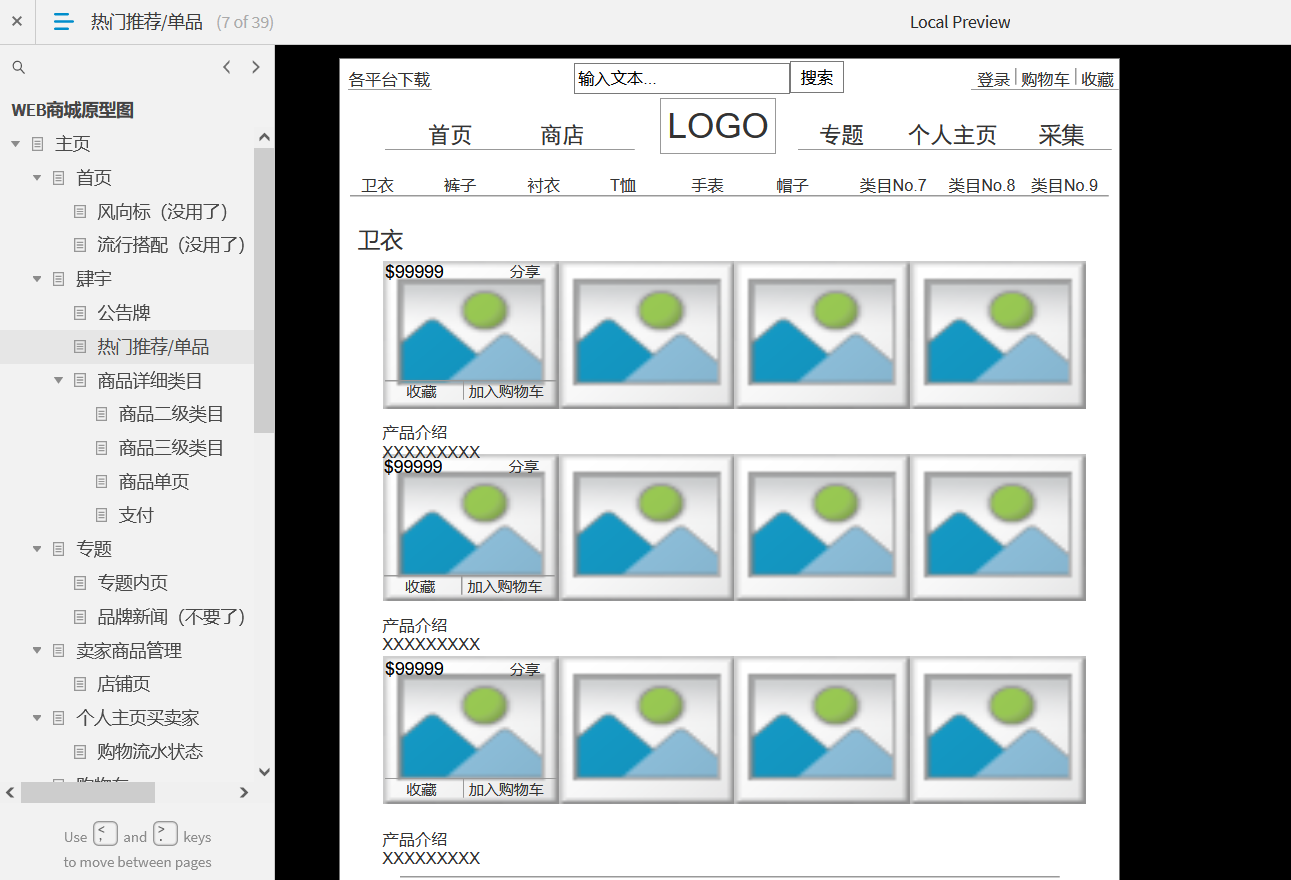This screenshot has width=1291, height=880.
Task: Select the 衬衣 category tab
Action: 544,185
